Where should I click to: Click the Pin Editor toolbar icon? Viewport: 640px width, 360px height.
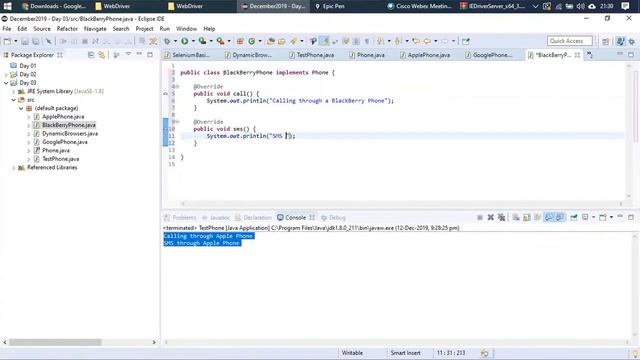[x=466, y=41]
